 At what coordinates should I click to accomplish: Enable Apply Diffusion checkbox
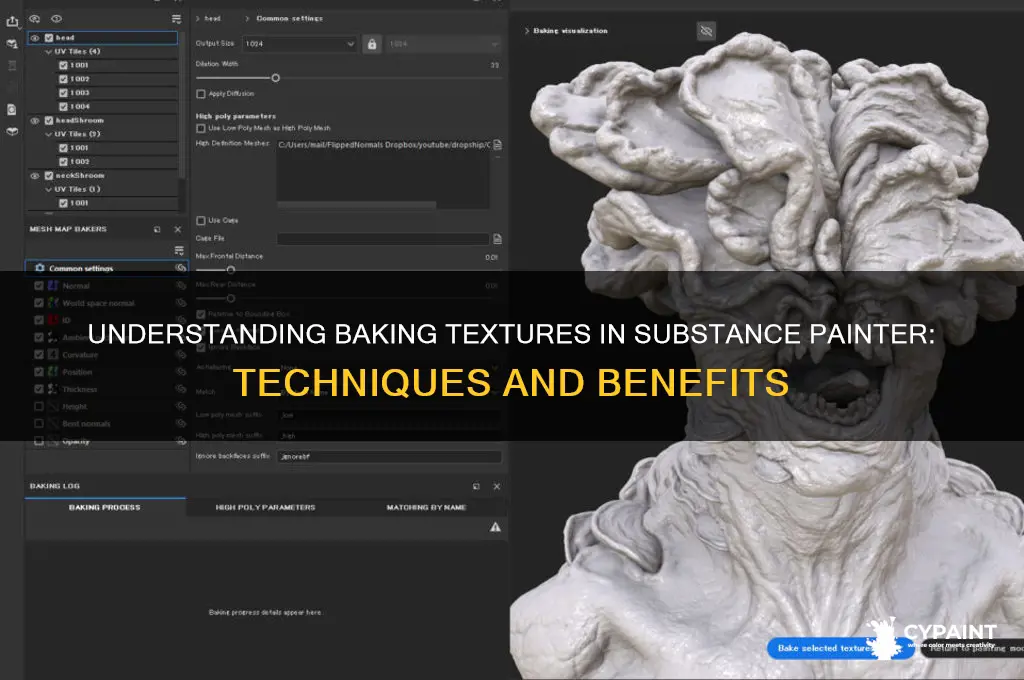pyautogui.click(x=201, y=94)
